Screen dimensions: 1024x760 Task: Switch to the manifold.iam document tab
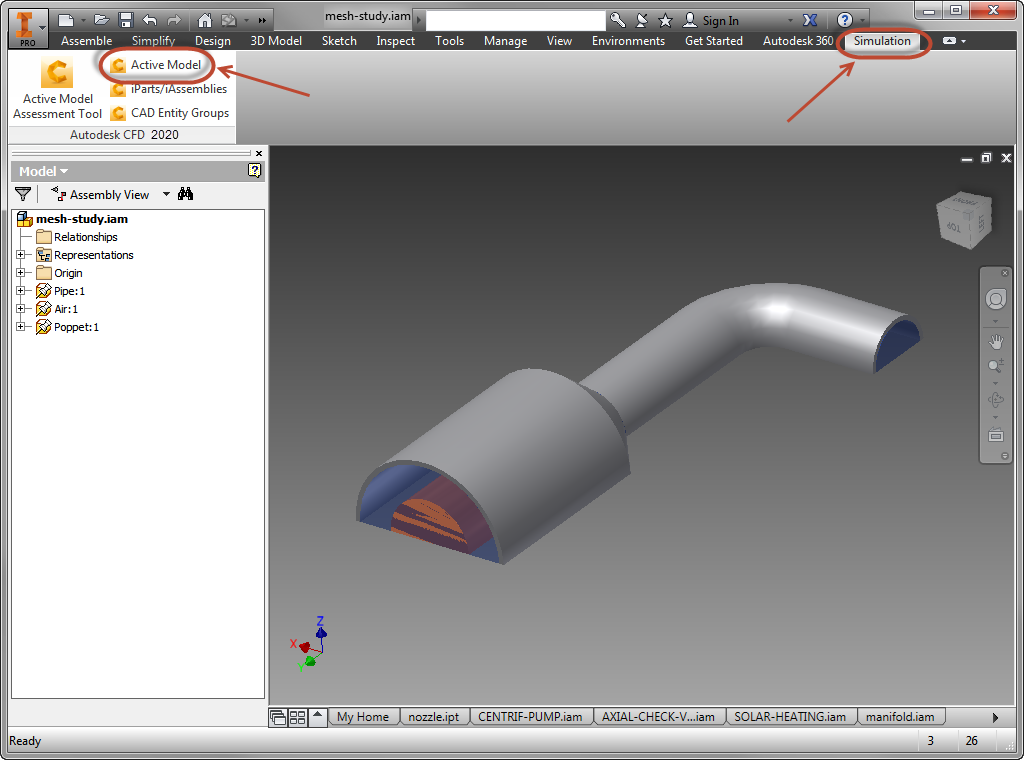[899, 717]
